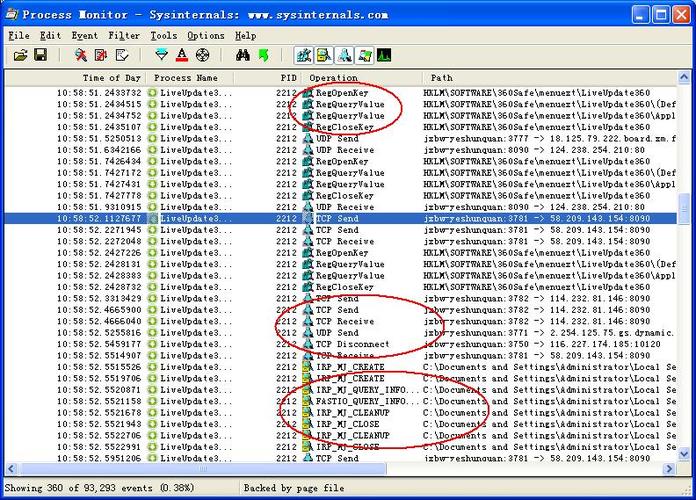Open the Event menu

pyautogui.click(x=84, y=36)
